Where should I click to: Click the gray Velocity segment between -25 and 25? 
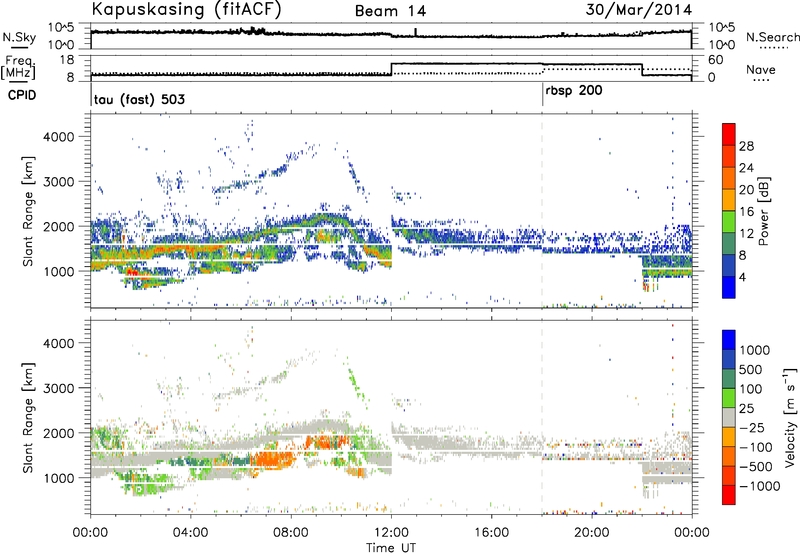coord(729,417)
